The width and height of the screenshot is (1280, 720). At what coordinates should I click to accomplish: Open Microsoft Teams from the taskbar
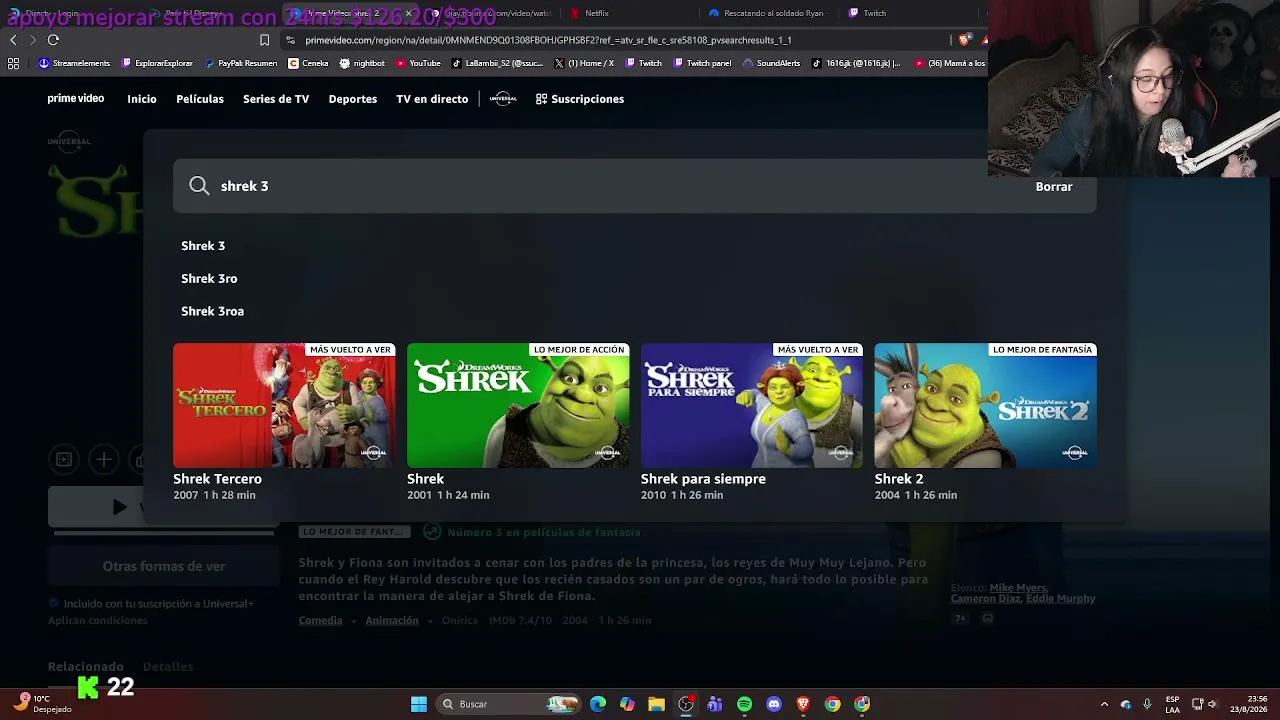[x=715, y=704]
